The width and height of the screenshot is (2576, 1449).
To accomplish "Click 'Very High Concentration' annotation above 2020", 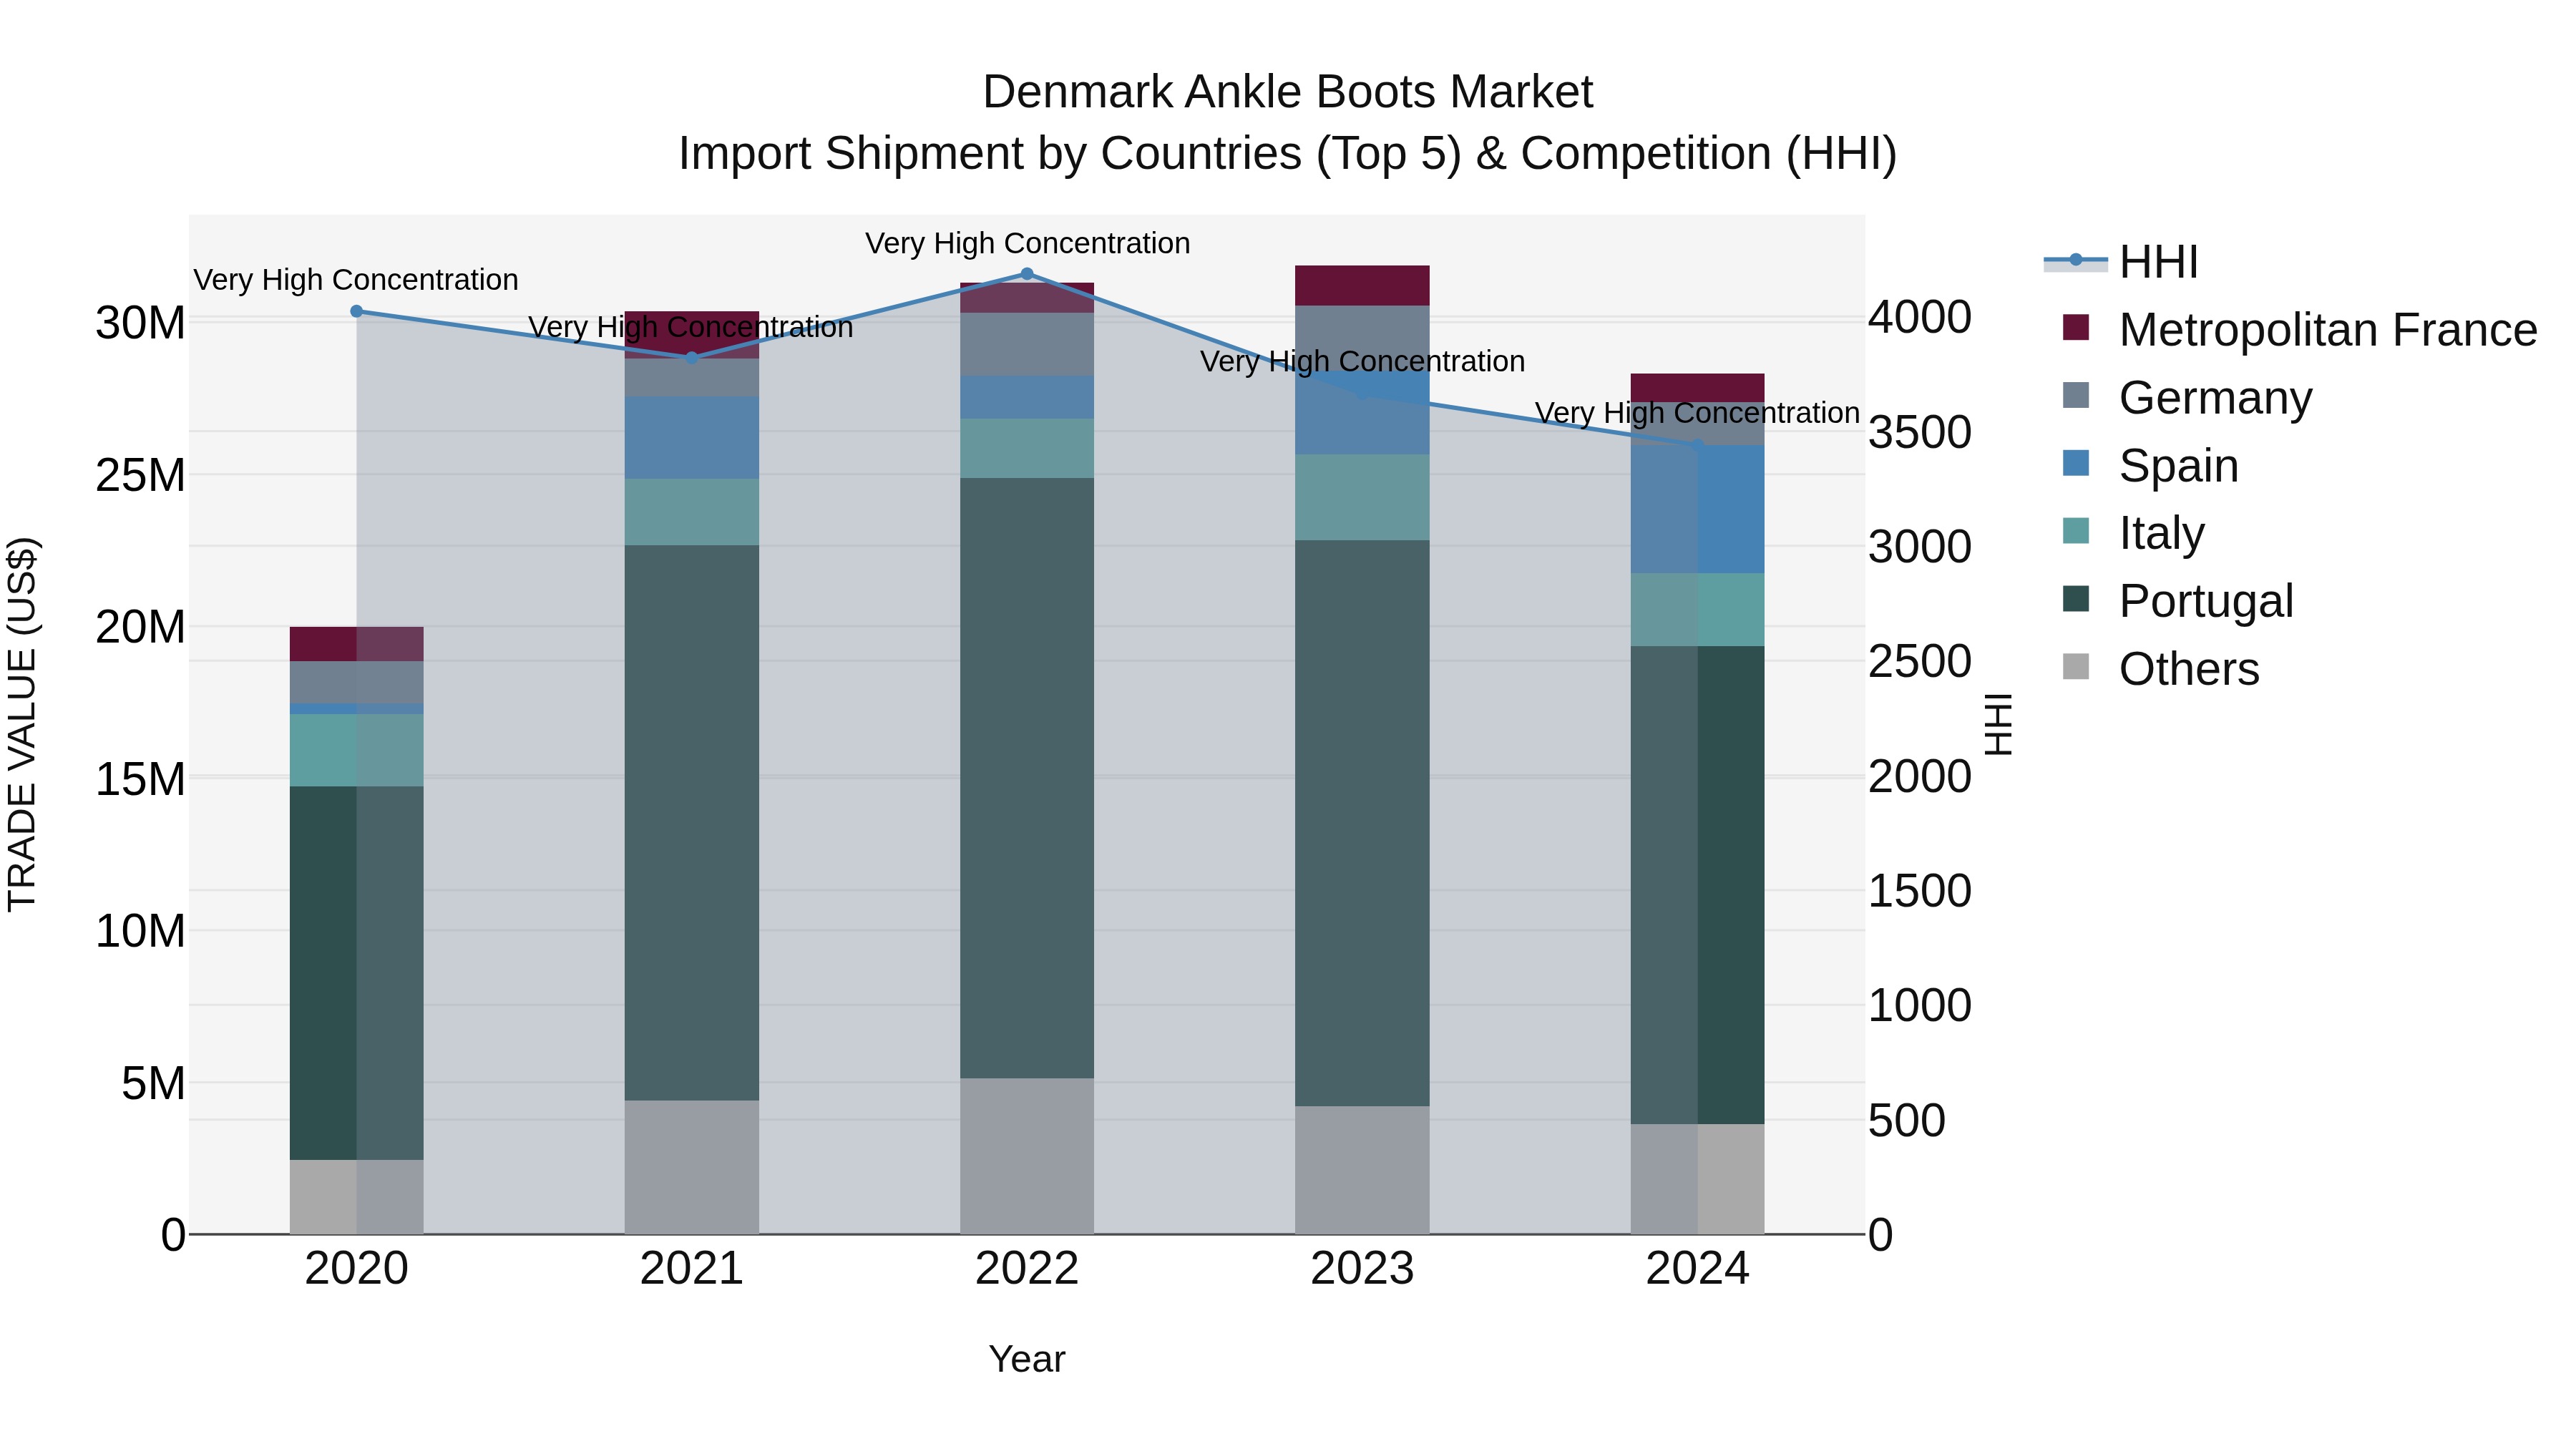I will coord(356,280).
